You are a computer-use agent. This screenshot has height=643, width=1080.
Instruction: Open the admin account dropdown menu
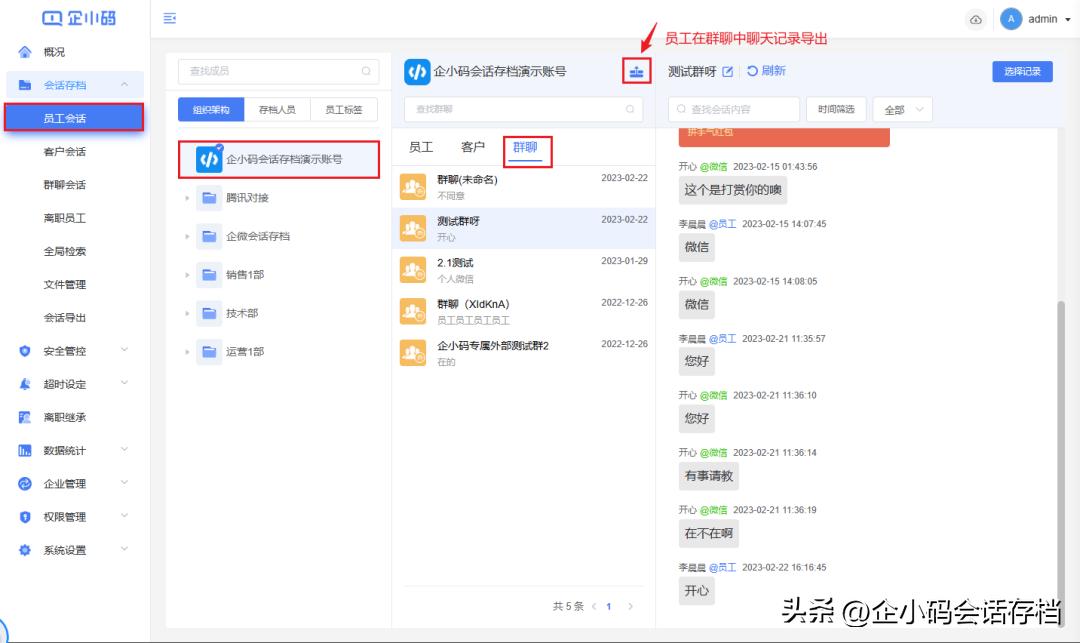click(1061, 18)
